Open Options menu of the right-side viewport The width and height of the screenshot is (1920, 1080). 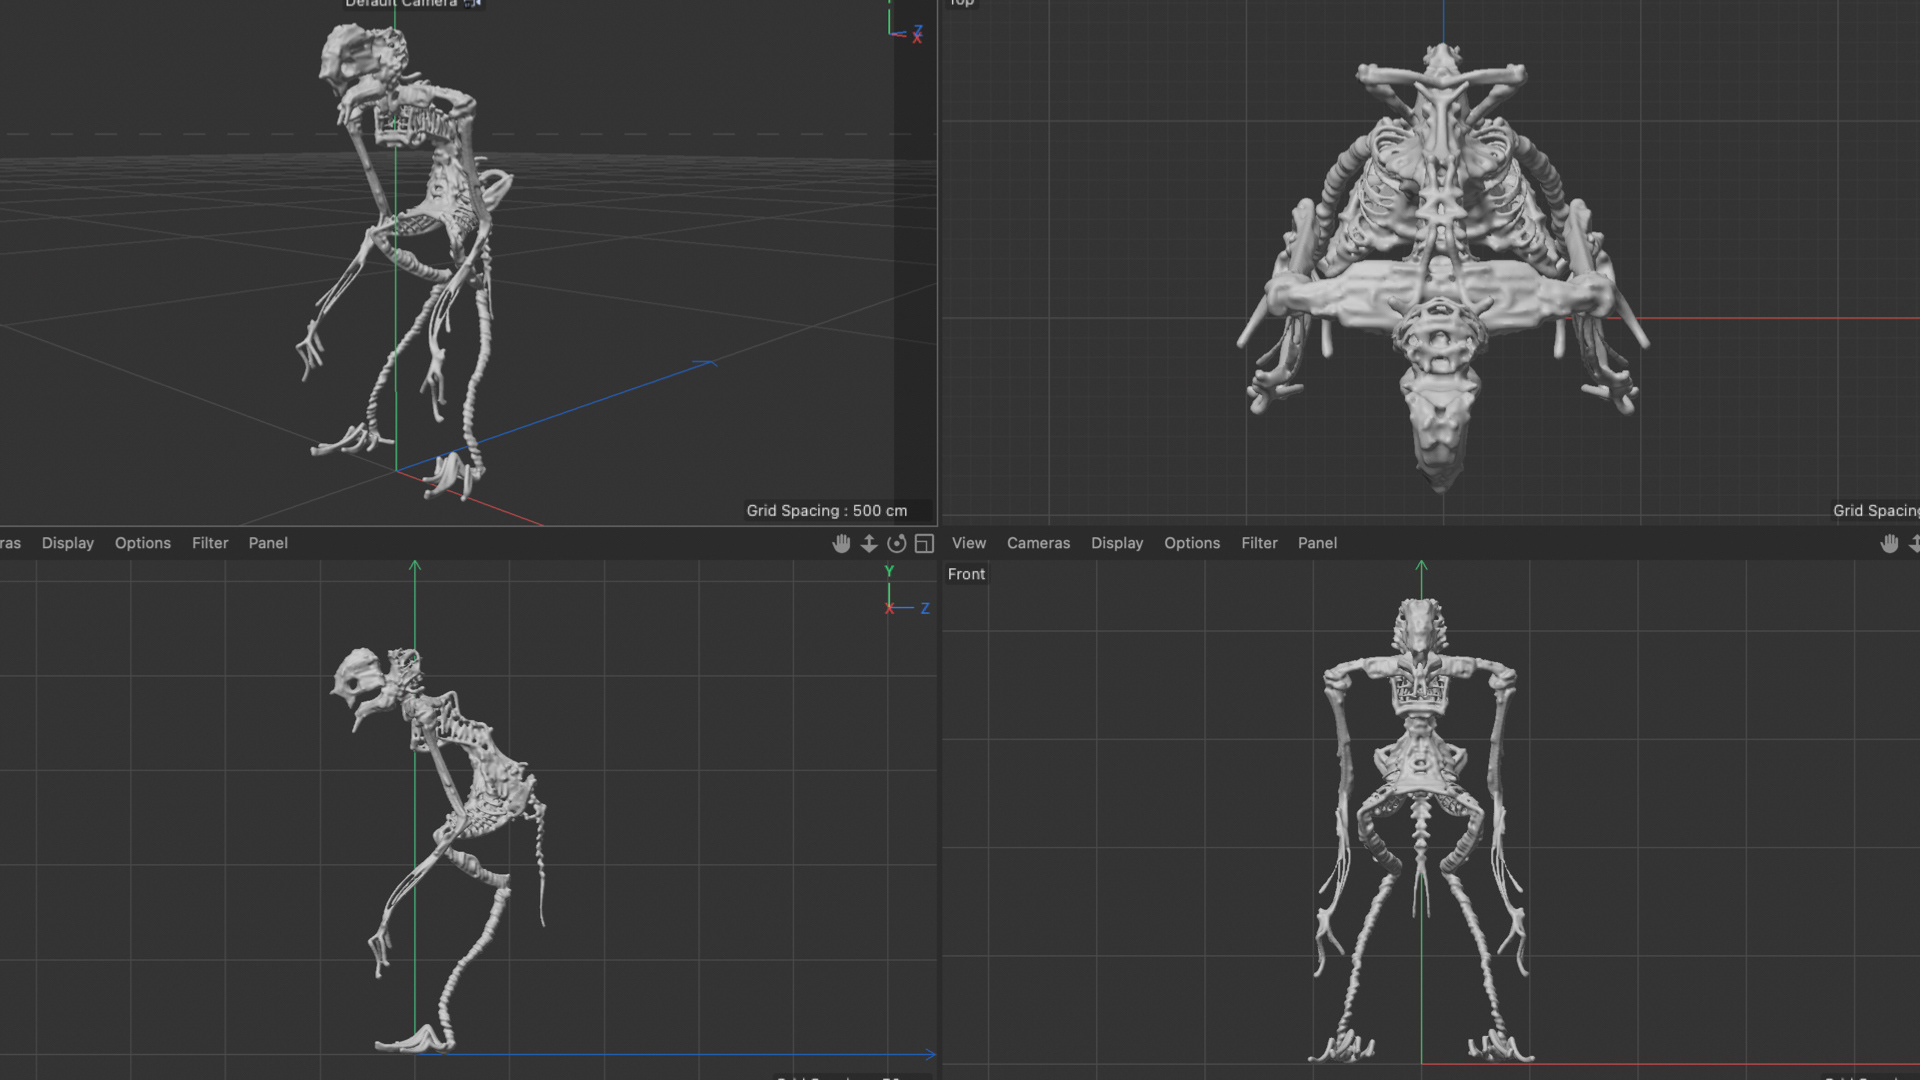pos(143,543)
